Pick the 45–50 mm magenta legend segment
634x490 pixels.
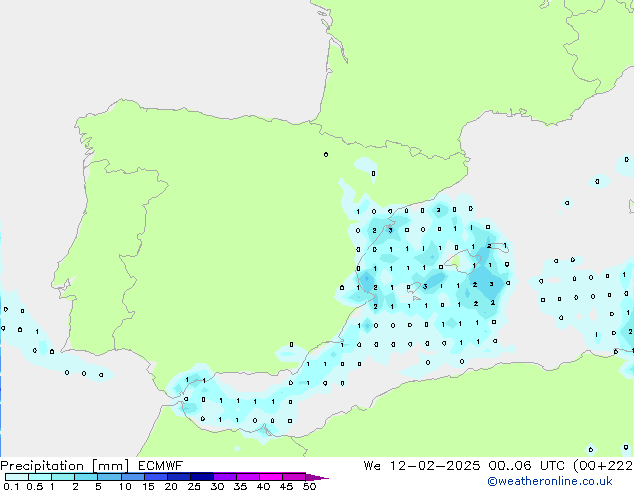tap(294, 477)
